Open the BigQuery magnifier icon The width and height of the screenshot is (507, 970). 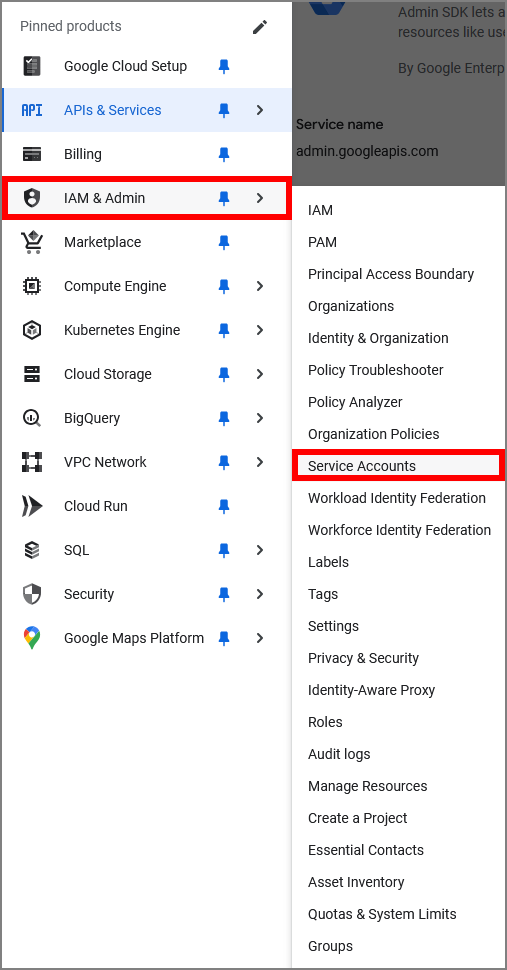click(32, 418)
